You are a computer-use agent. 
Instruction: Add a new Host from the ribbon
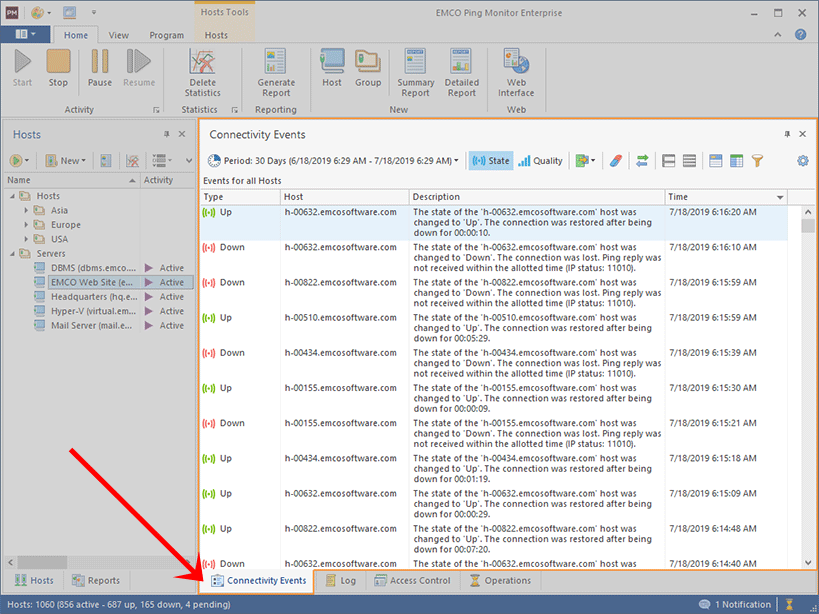click(332, 68)
